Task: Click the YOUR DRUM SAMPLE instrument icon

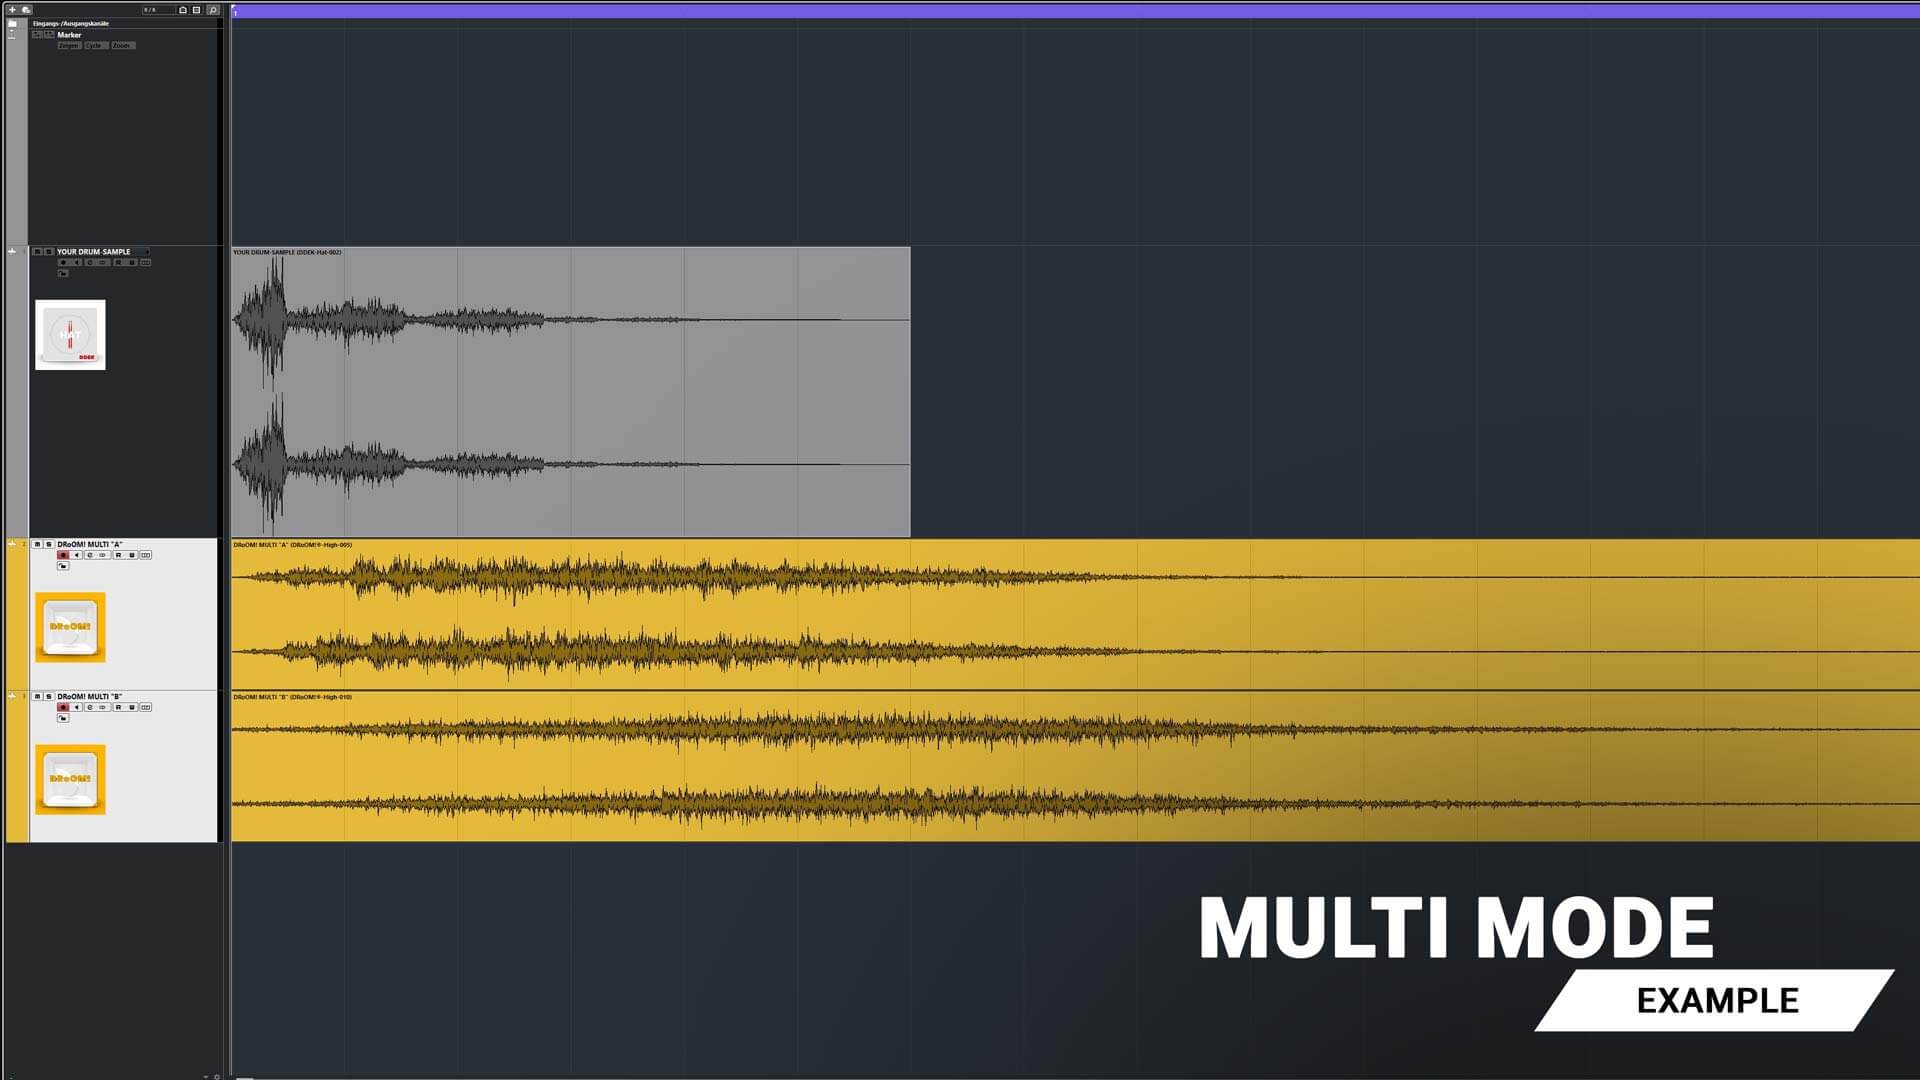Action: coord(70,335)
